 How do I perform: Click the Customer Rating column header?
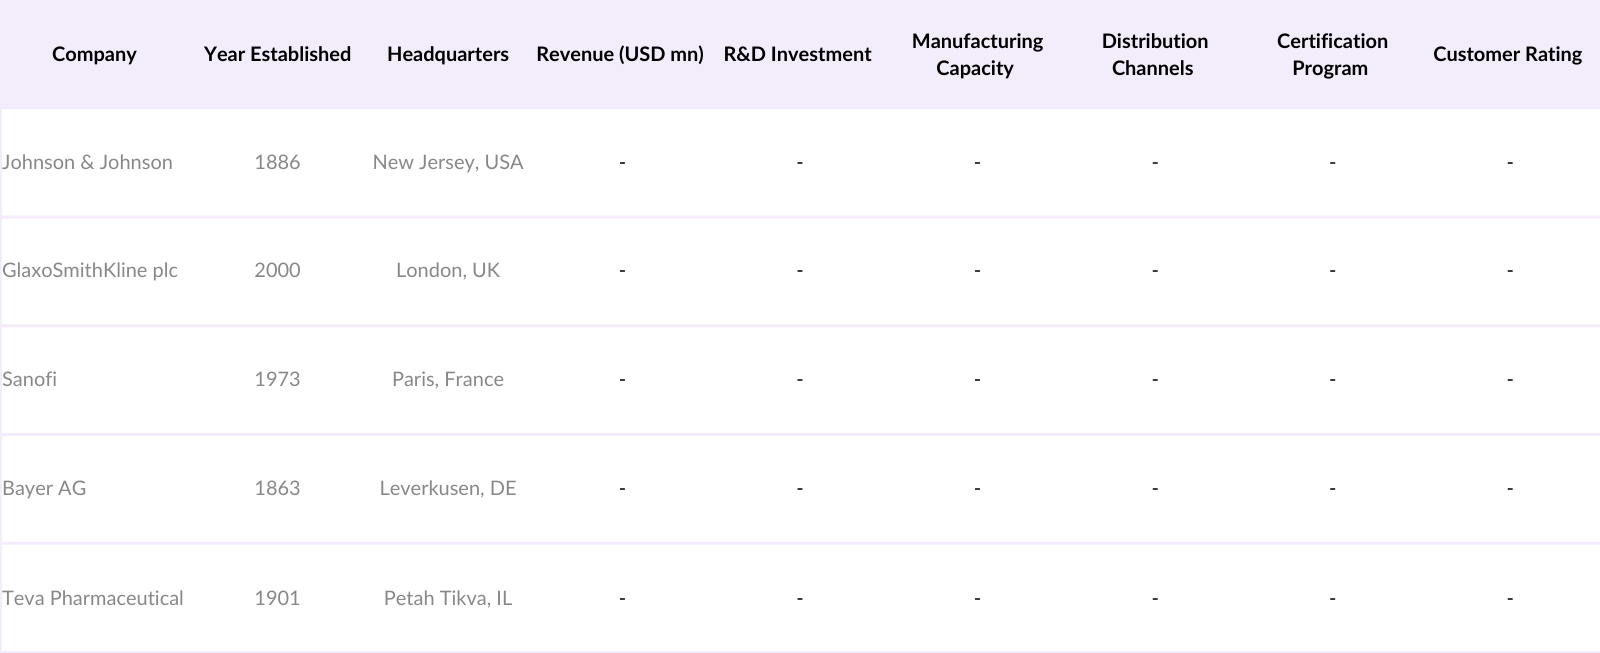pyautogui.click(x=1507, y=54)
